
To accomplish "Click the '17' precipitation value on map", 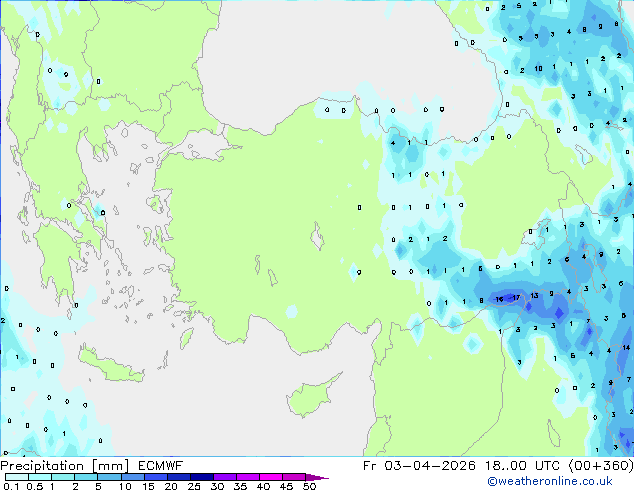I will click(516, 298).
